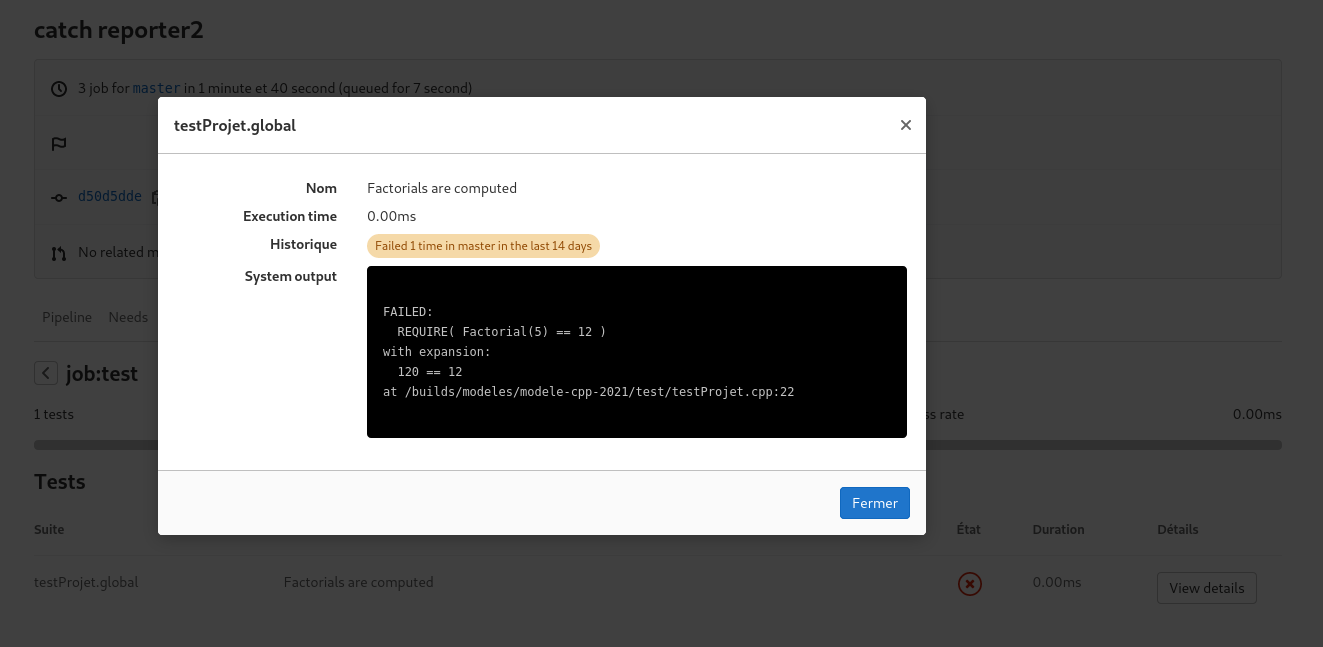Click the job:test heading
Viewport: 1323px width, 647px height.
[102, 374]
